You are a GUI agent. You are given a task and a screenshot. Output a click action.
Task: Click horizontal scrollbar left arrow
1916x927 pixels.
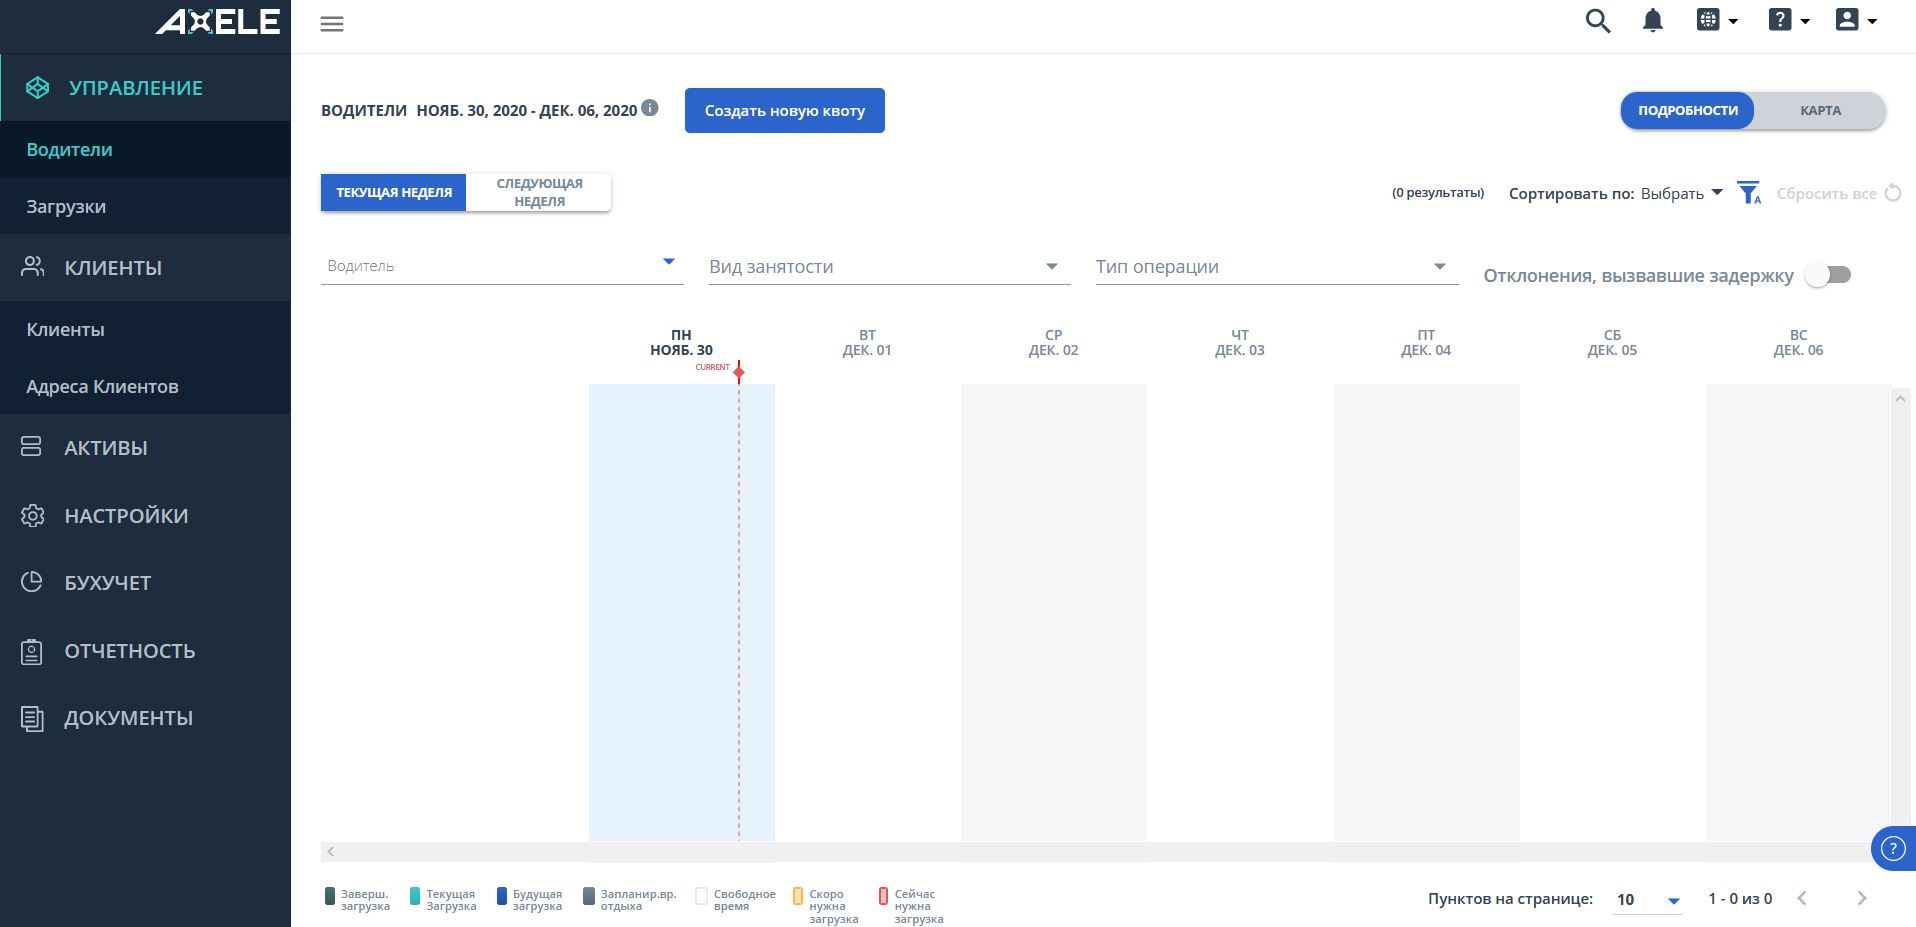point(331,852)
